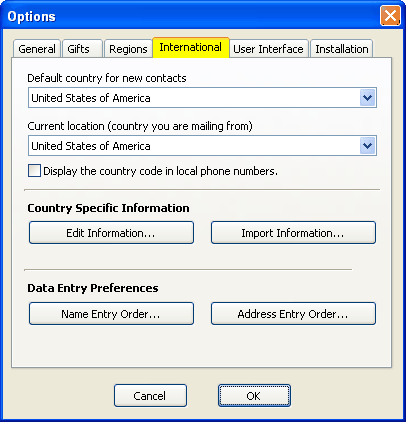Cancel the Options dialog

pos(150,396)
